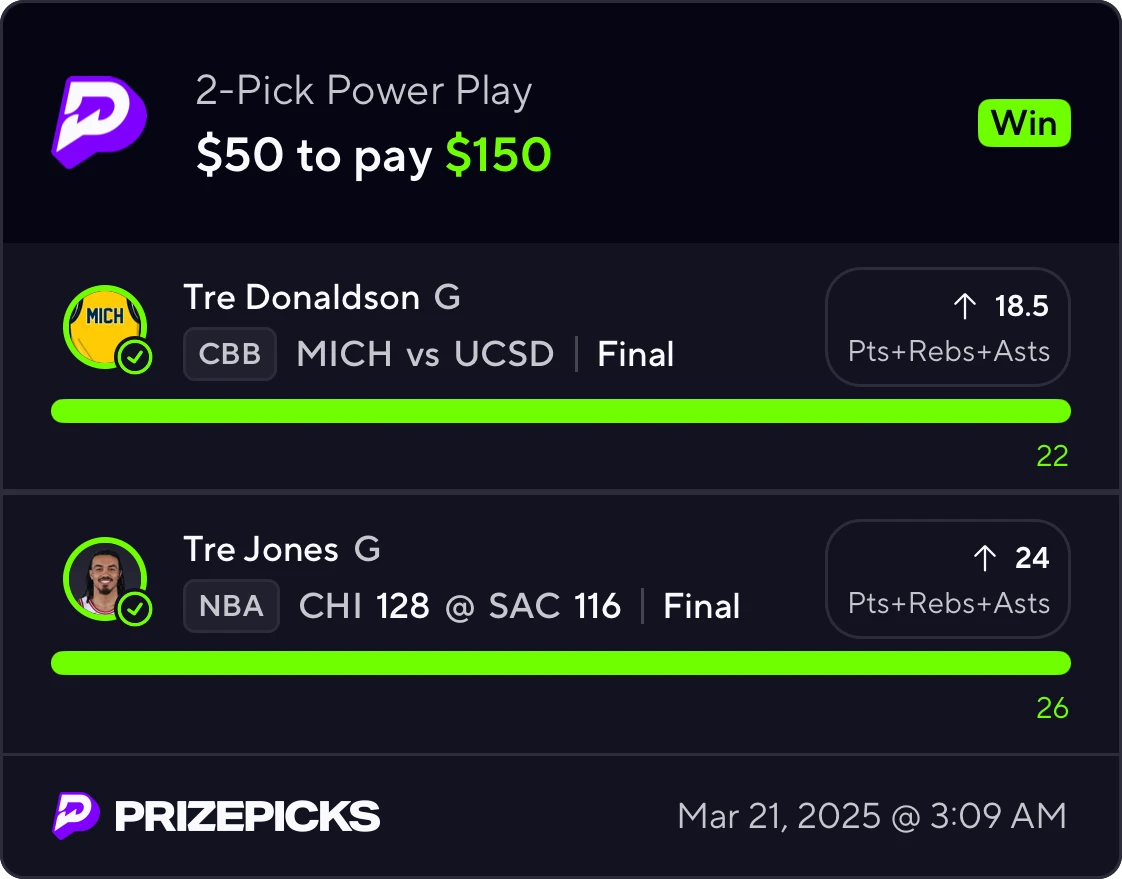Click the up arrow next to 24

(x=985, y=558)
